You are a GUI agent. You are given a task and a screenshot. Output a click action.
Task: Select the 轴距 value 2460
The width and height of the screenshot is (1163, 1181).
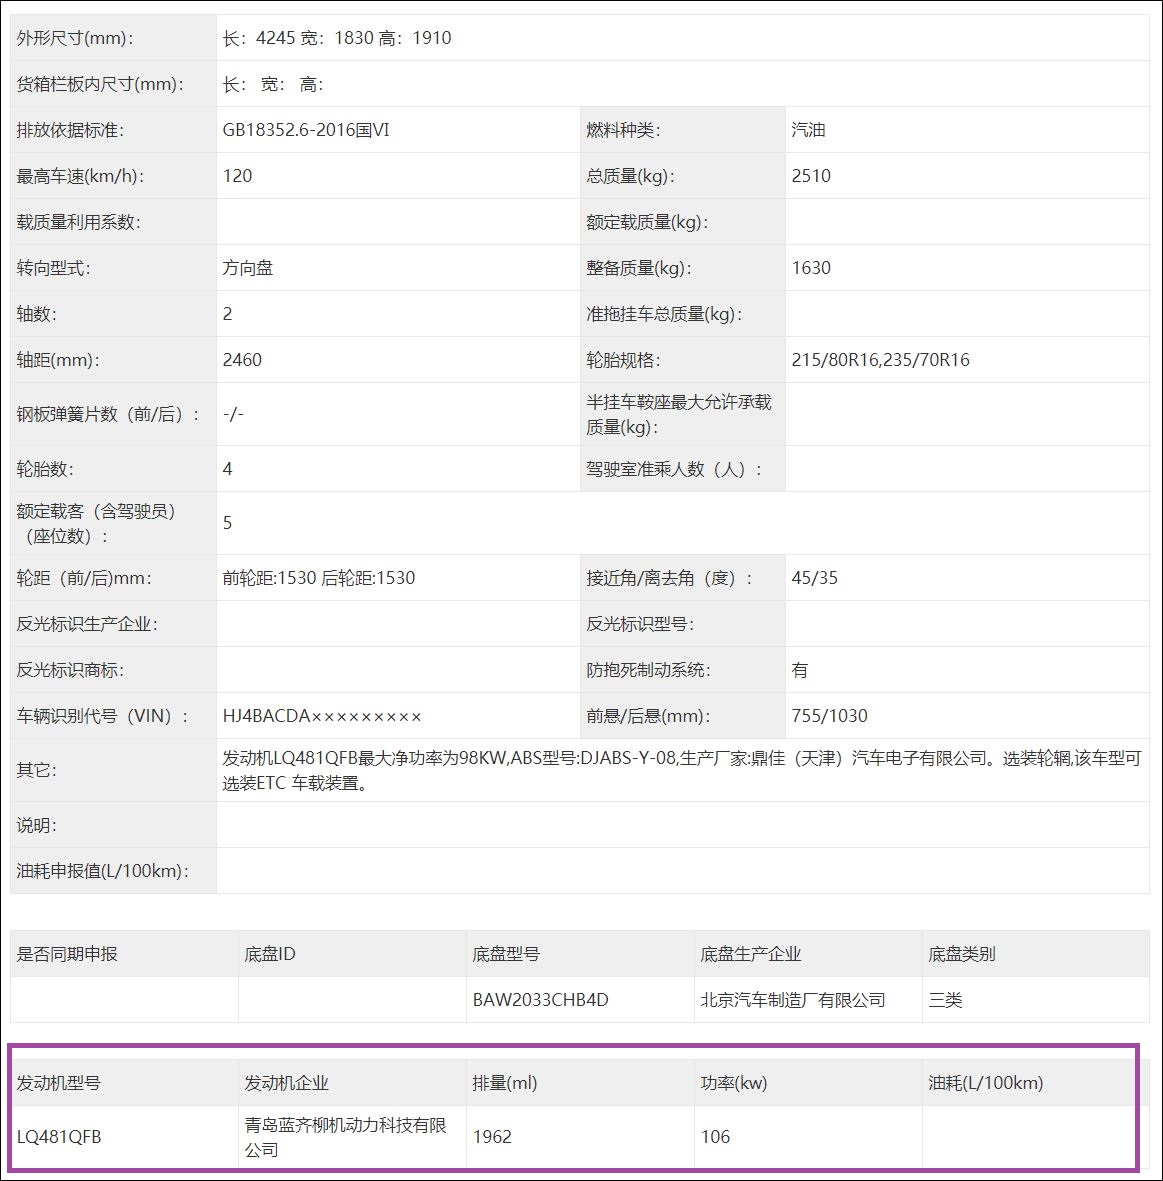point(240,360)
